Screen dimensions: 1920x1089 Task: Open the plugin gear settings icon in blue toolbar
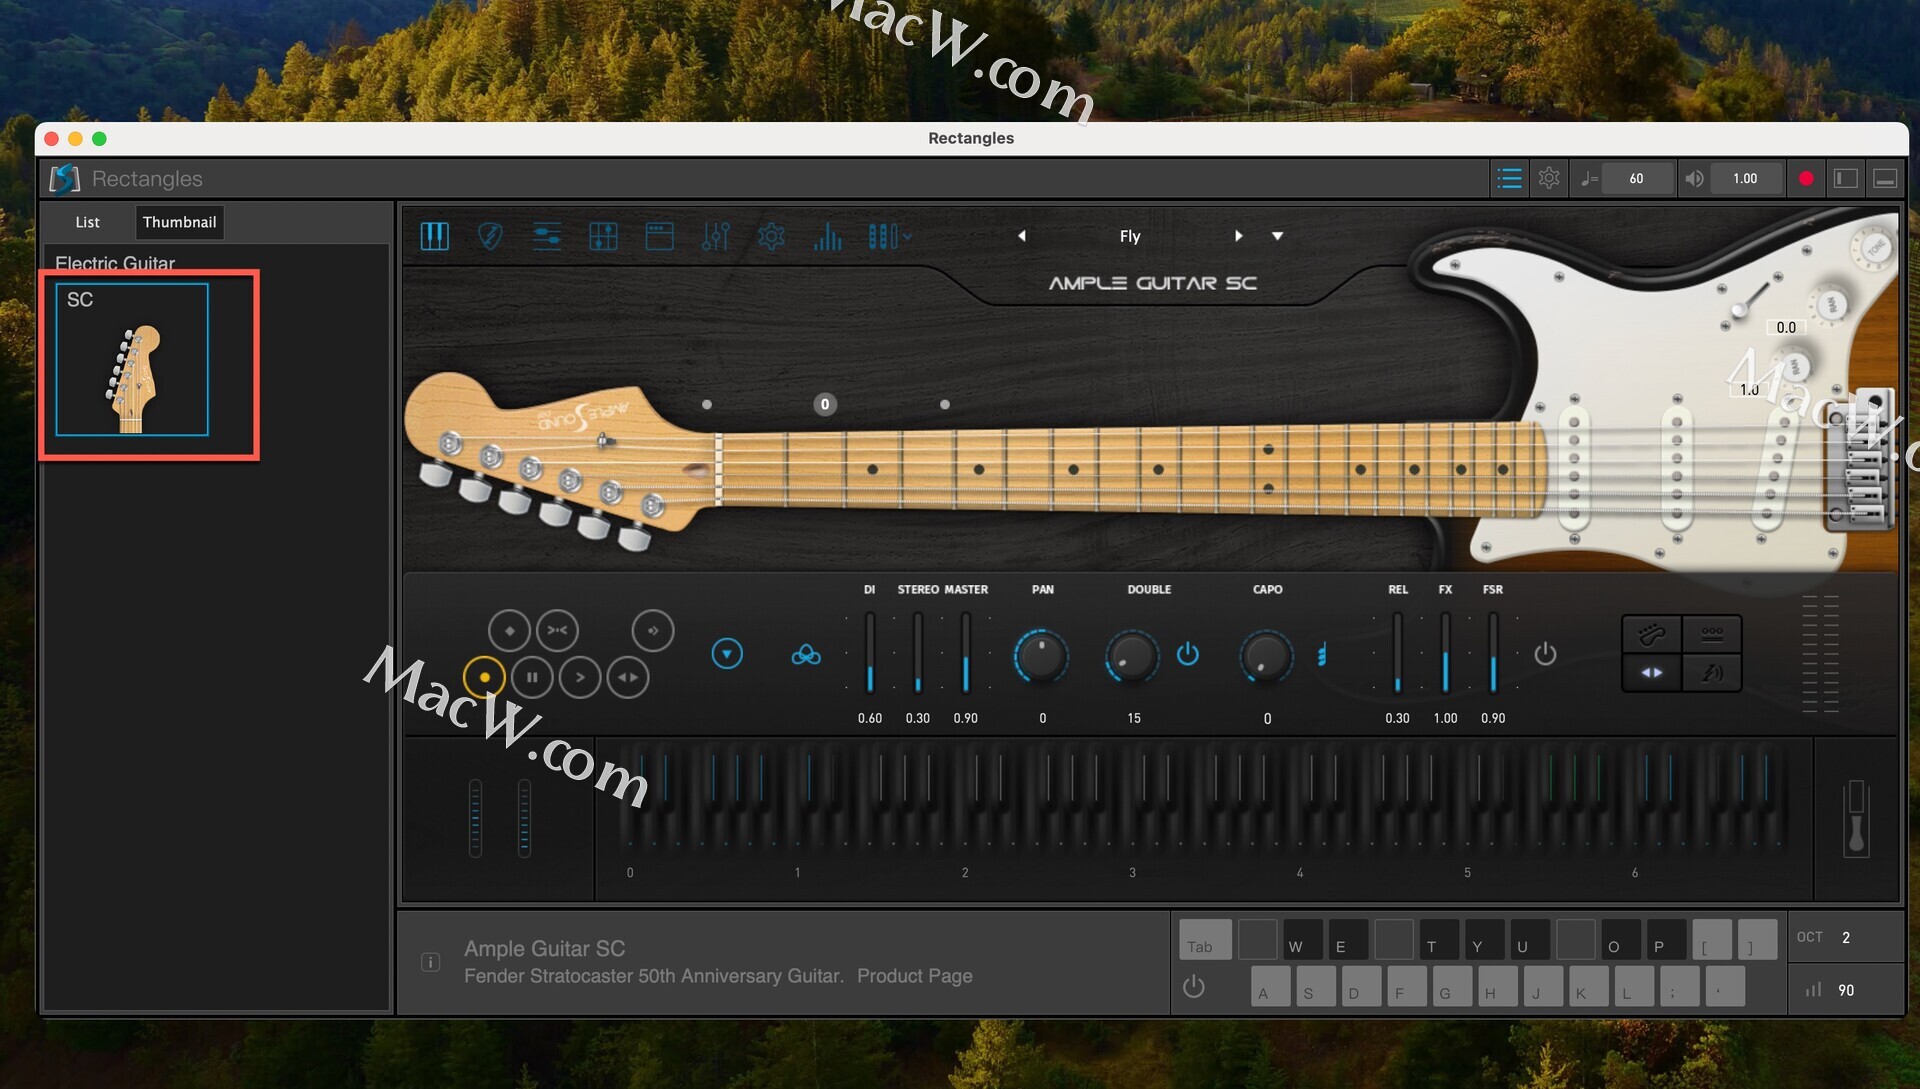771,237
